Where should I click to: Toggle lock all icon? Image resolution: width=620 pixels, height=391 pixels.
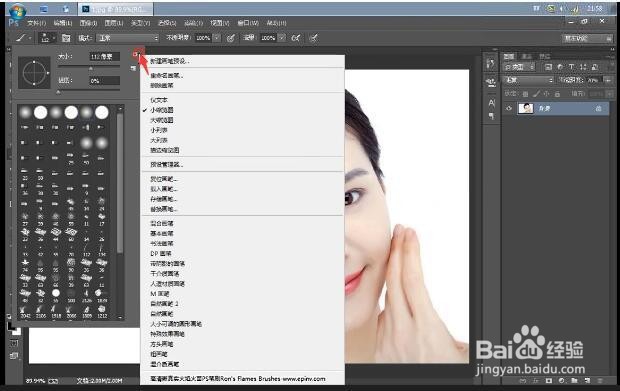(x=557, y=94)
